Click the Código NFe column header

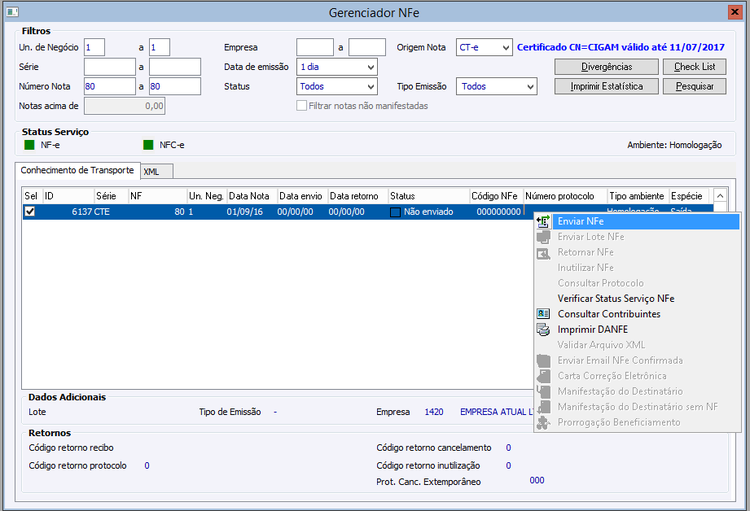click(496, 196)
